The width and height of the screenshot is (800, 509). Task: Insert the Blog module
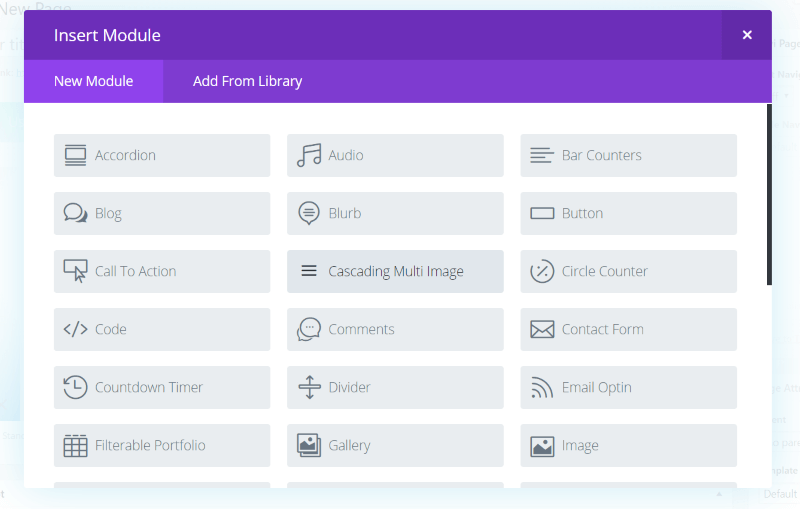coord(162,213)
